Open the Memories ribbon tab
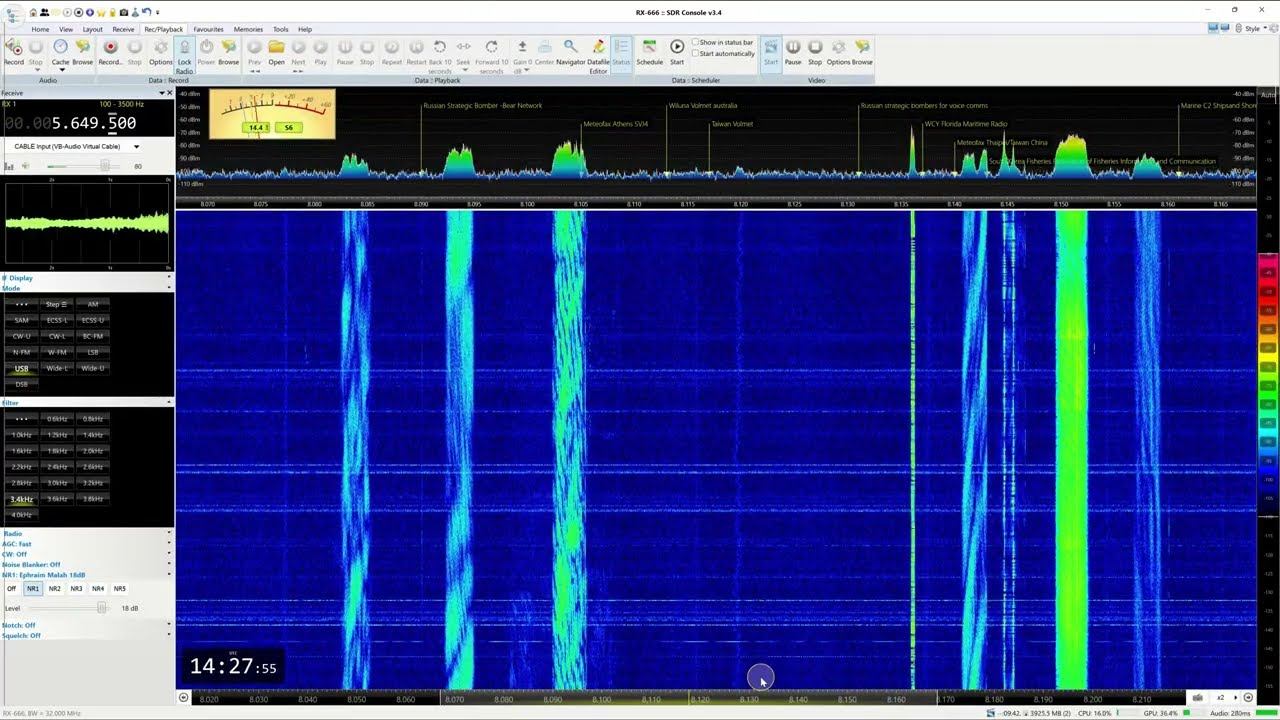 248,29
